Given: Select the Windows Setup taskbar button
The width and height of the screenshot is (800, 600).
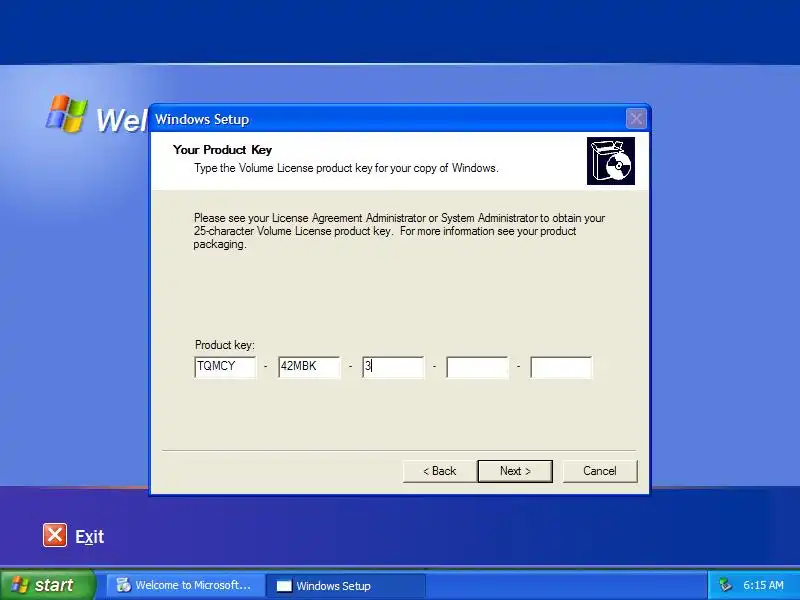Looking at the screenshot, I should (345, 586).
